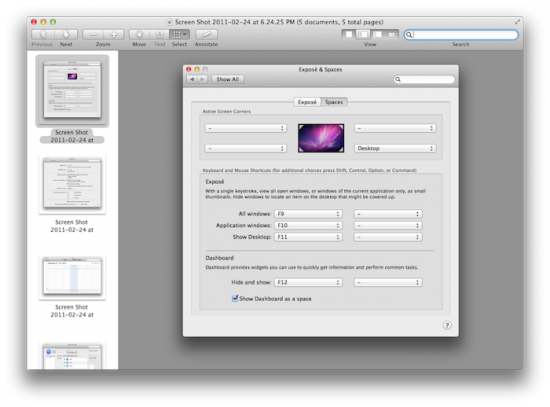Open the Show Desktop mouse shortcut dropdown

388,237
